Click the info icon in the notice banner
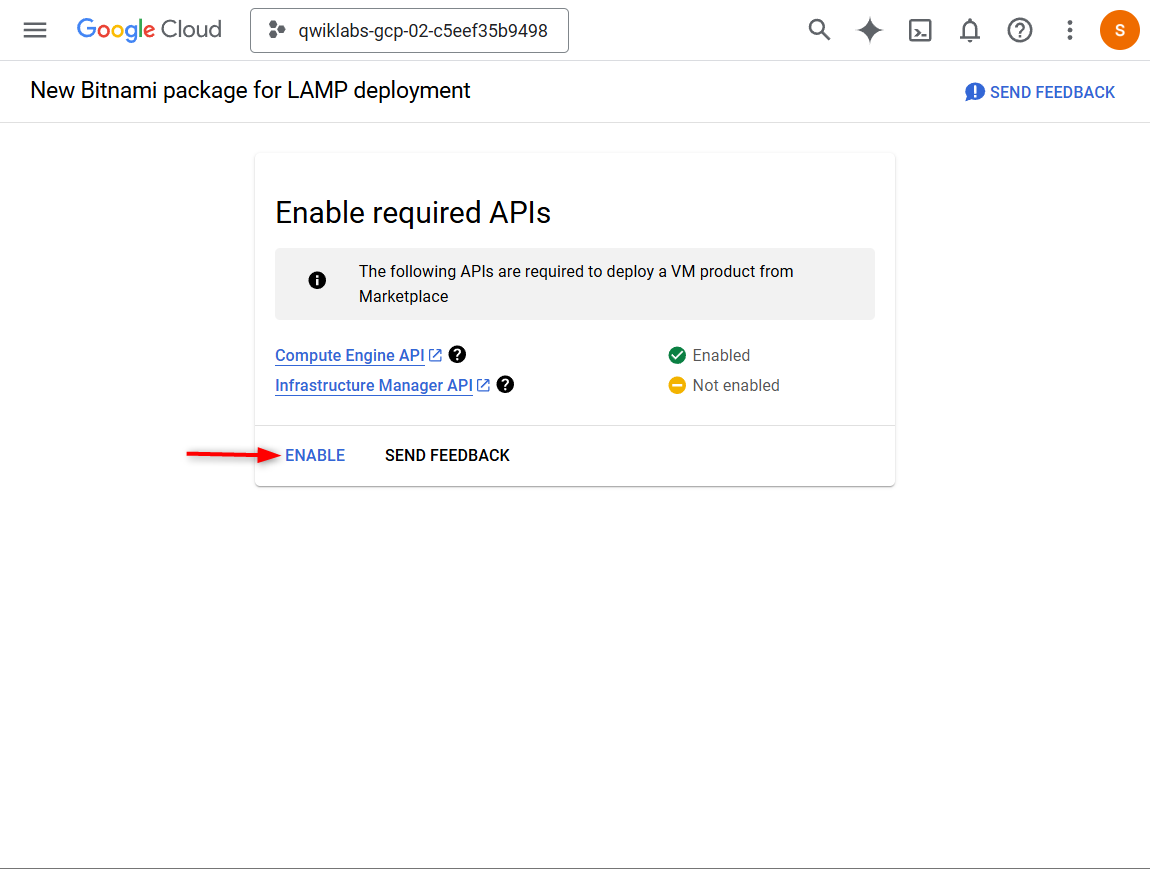 317,280
